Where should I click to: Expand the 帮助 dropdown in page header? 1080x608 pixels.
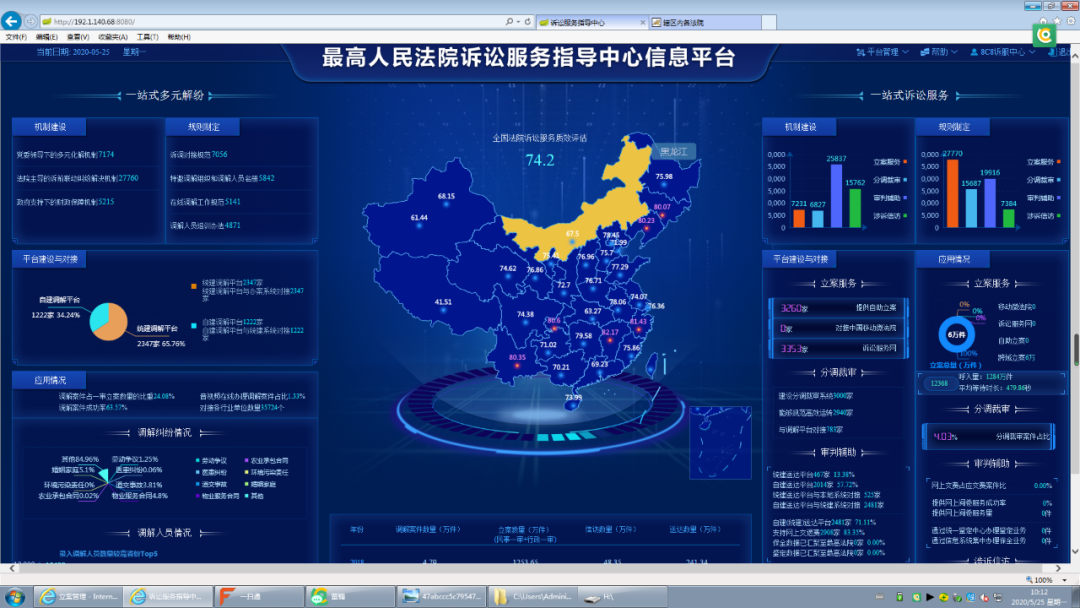coord(939,52)
